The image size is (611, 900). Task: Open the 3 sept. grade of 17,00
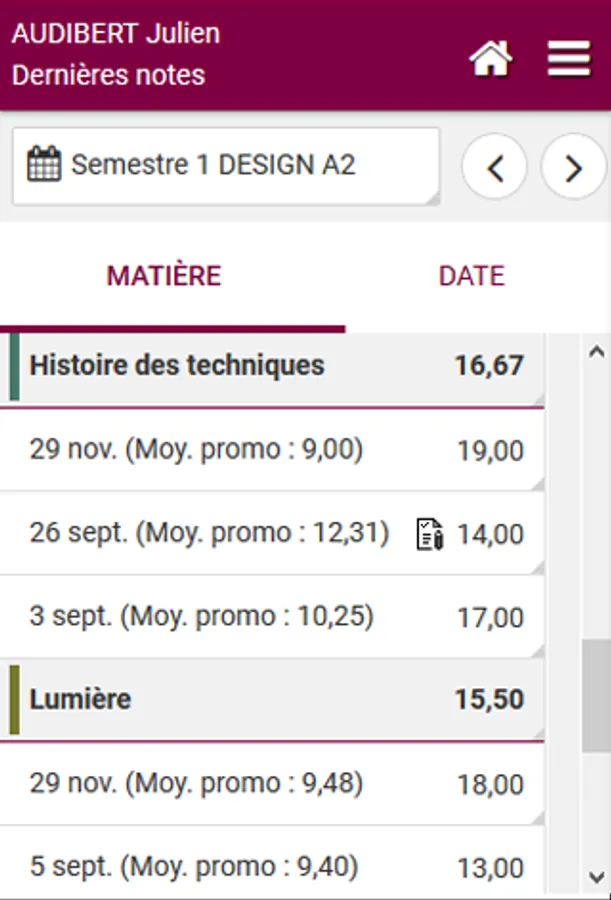pyautogui.click(x=270, y=617)
